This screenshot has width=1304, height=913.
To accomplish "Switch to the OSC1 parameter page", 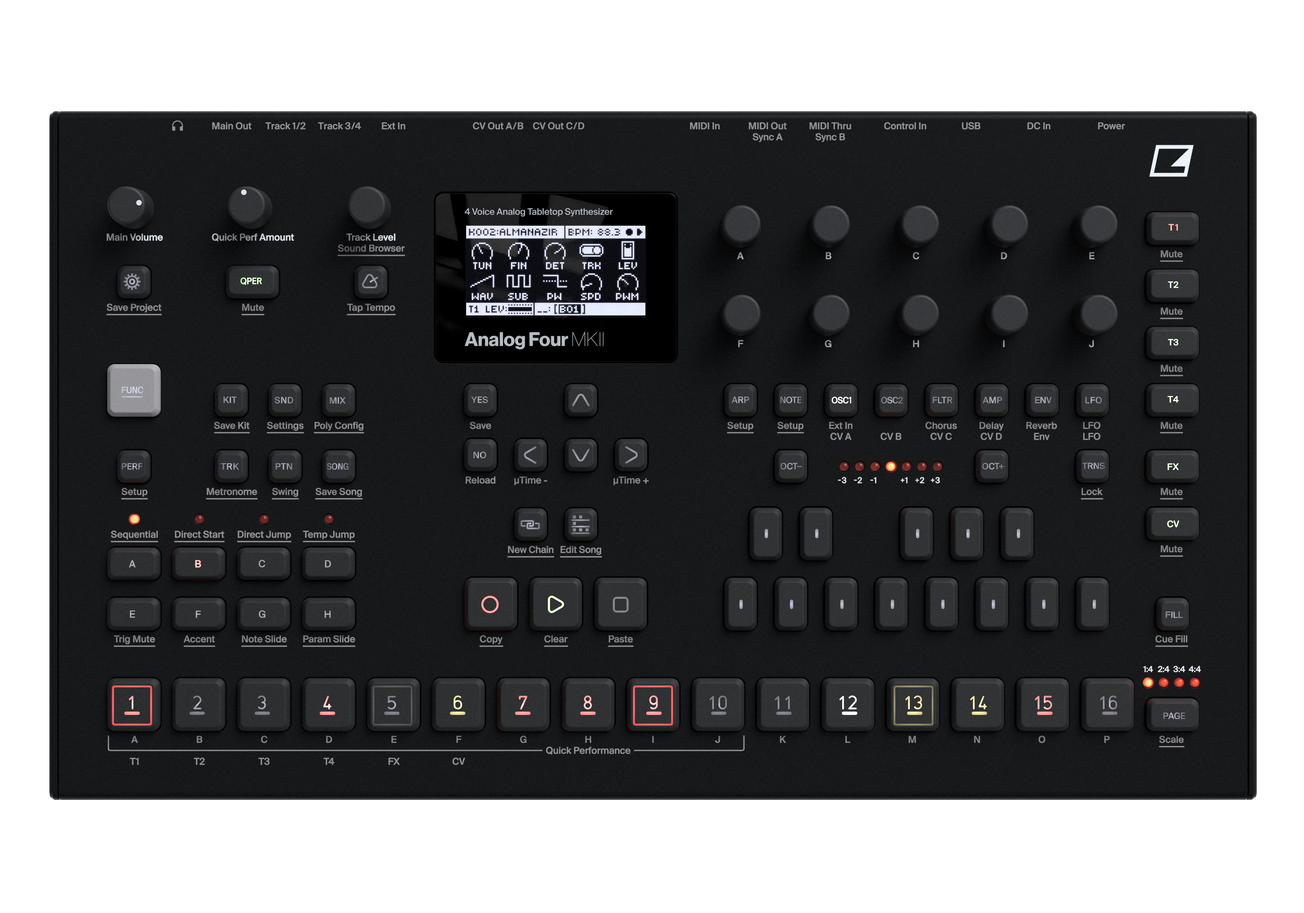I will (841, 400).
